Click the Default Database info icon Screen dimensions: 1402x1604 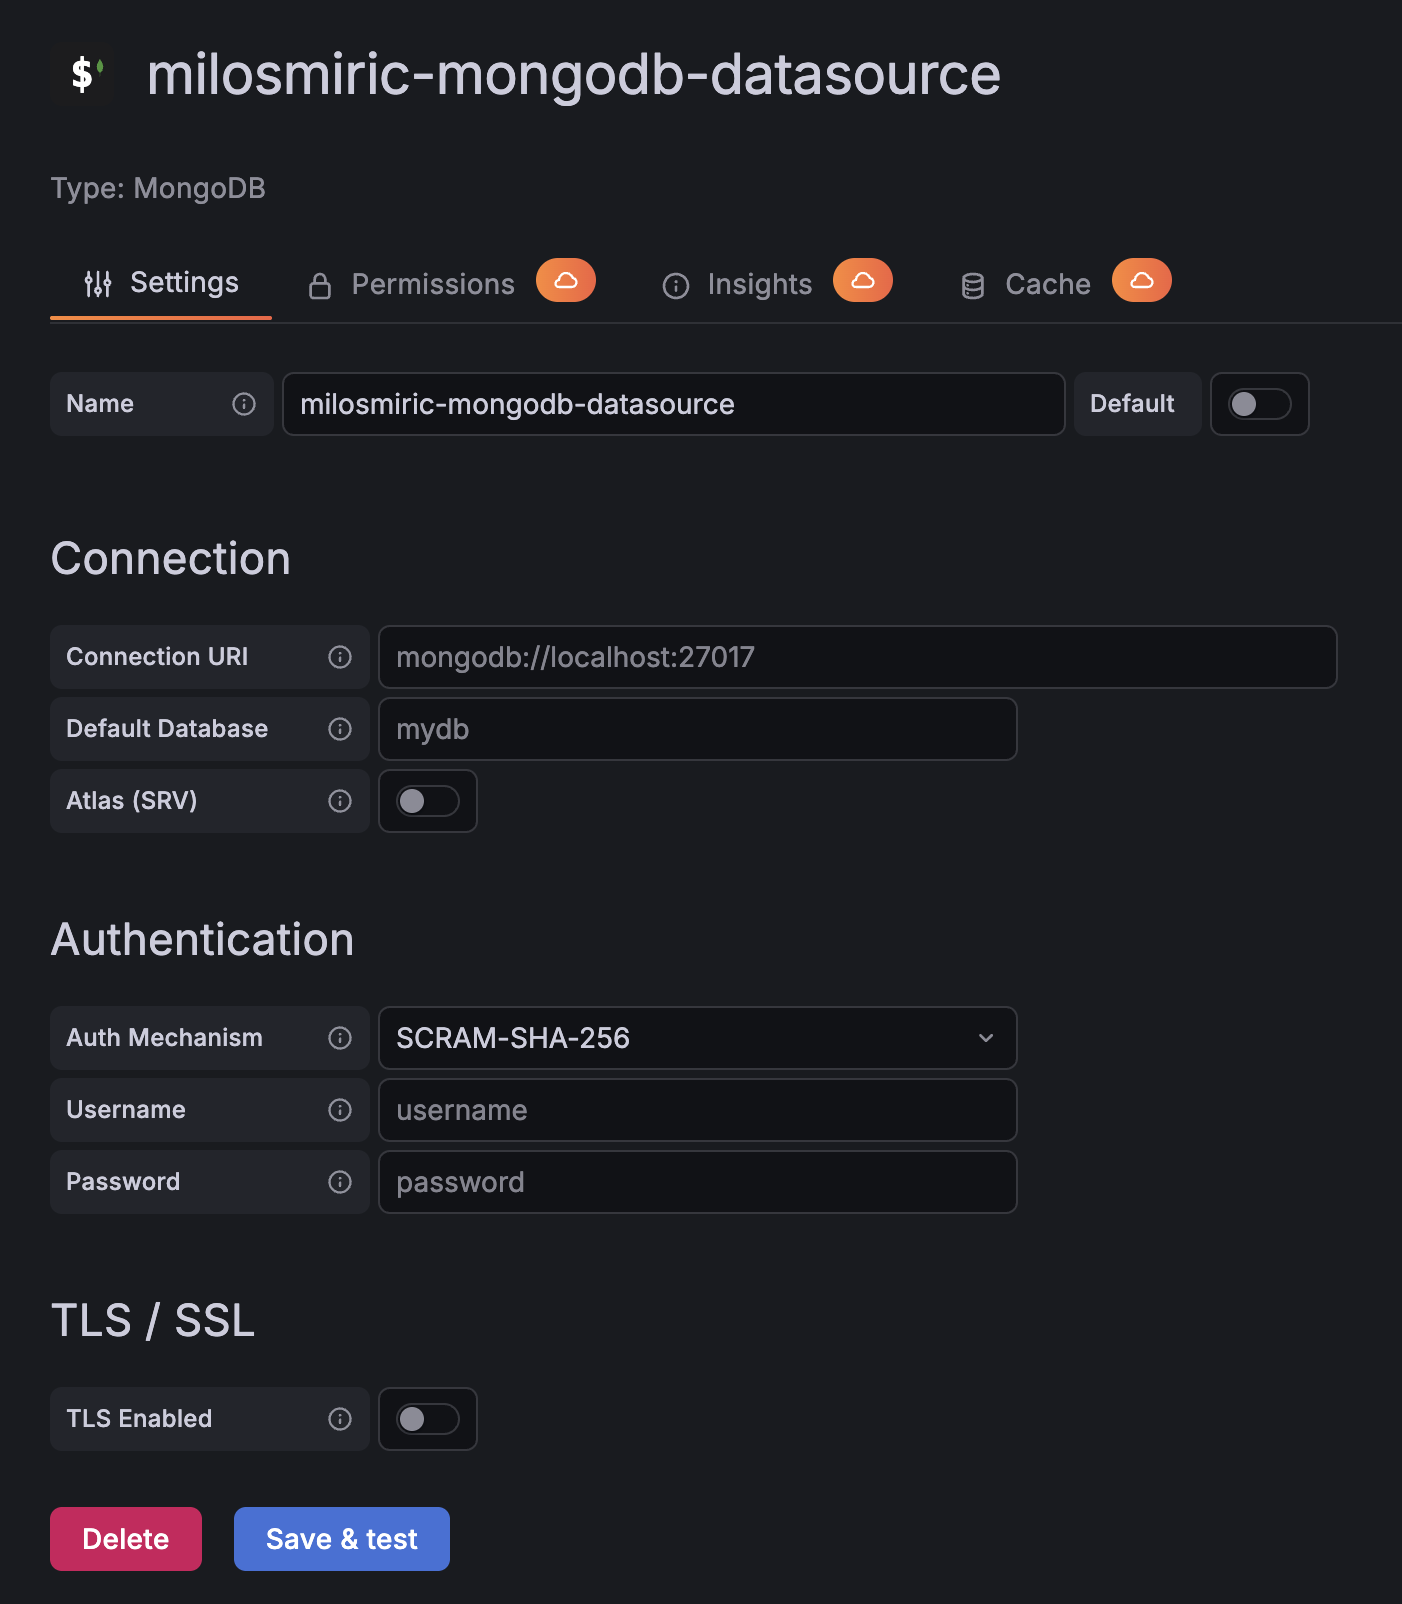(x=340, y=729)
